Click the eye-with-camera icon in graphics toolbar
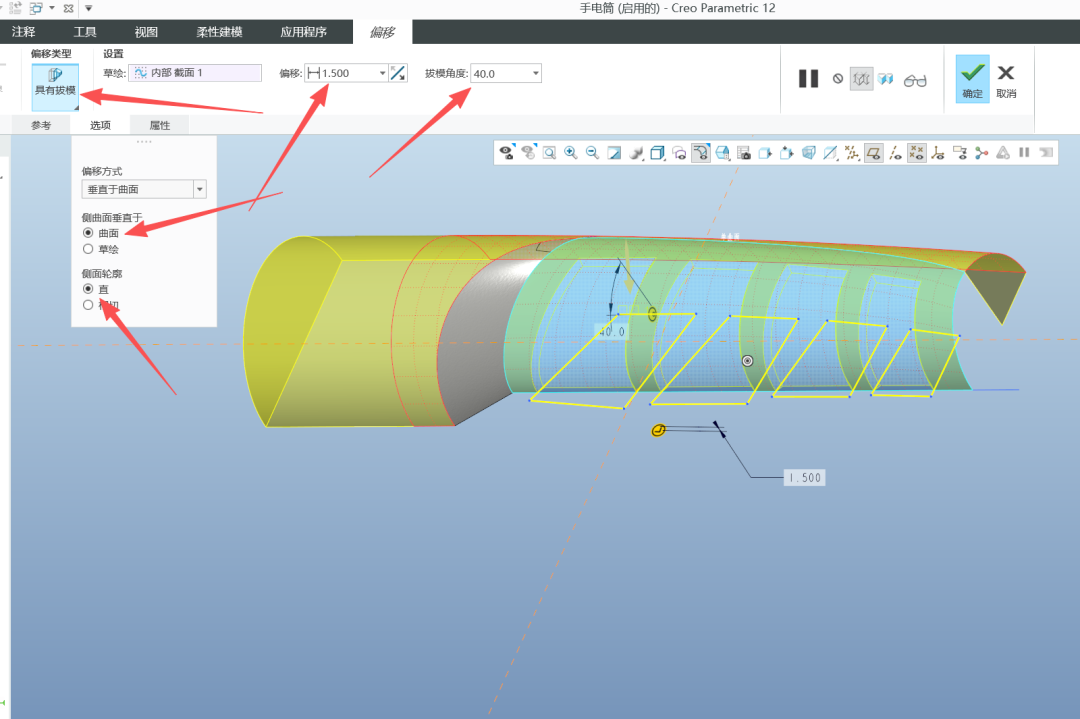This screenshot has width=1080, height=719. [507, 153]
